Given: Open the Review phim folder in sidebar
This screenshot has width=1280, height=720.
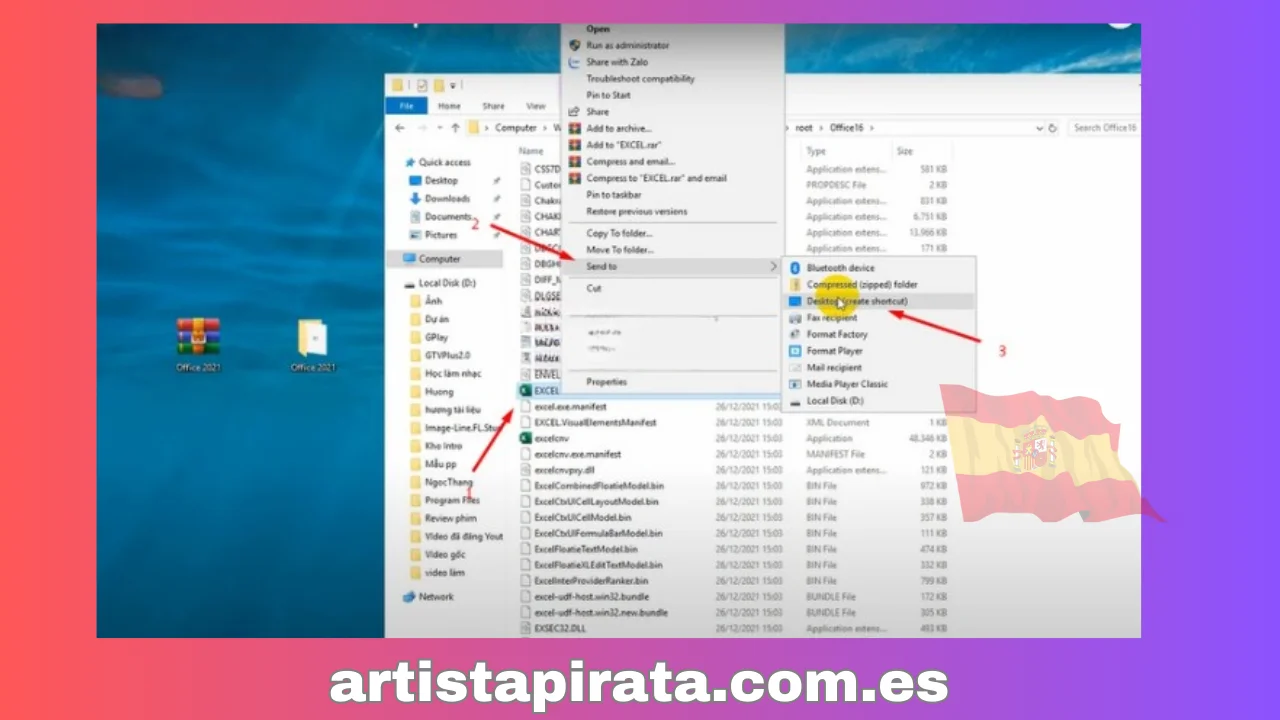Looking at the screenshot, I should click(x=450, y=518).
